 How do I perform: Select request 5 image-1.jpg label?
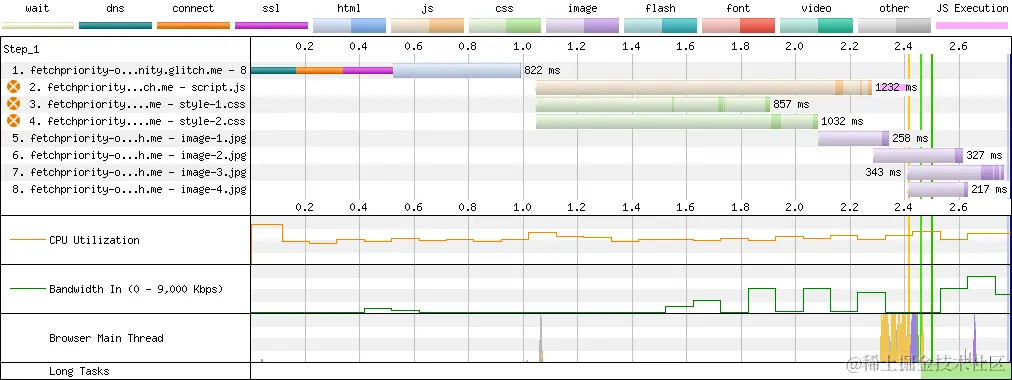pos(130,138)
